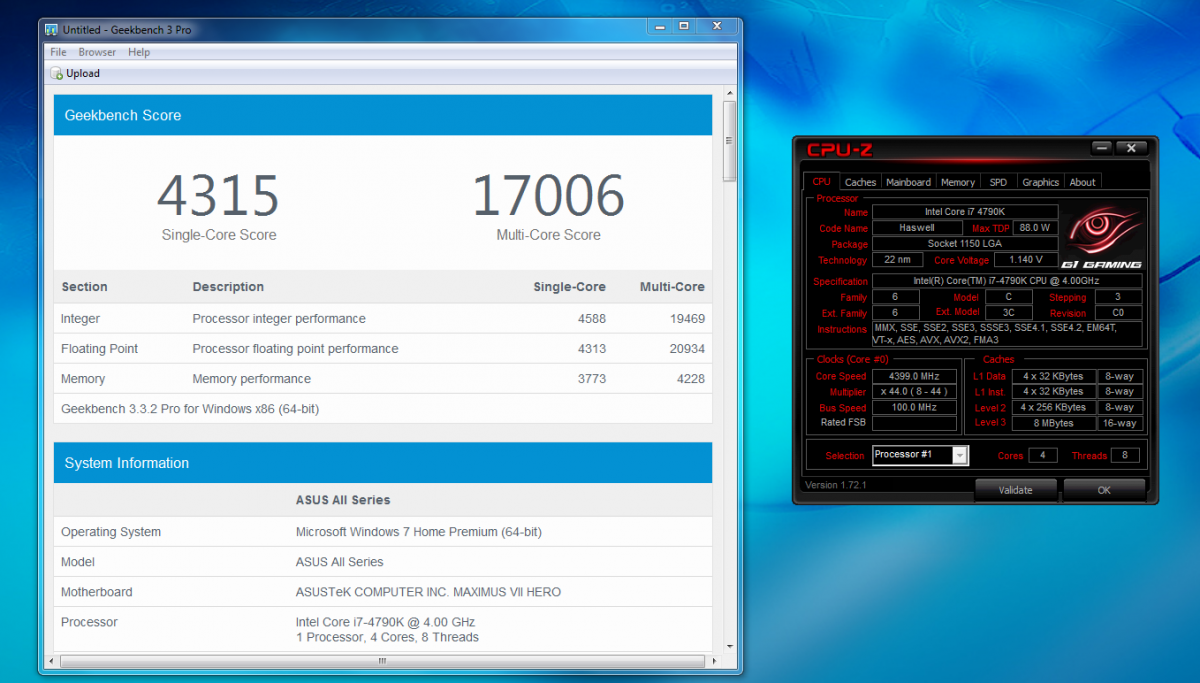The width and height of the screenshot is (1200, 683).
Task: Click the Core Speed field '4399.0 MHz'
Action: 914,376
